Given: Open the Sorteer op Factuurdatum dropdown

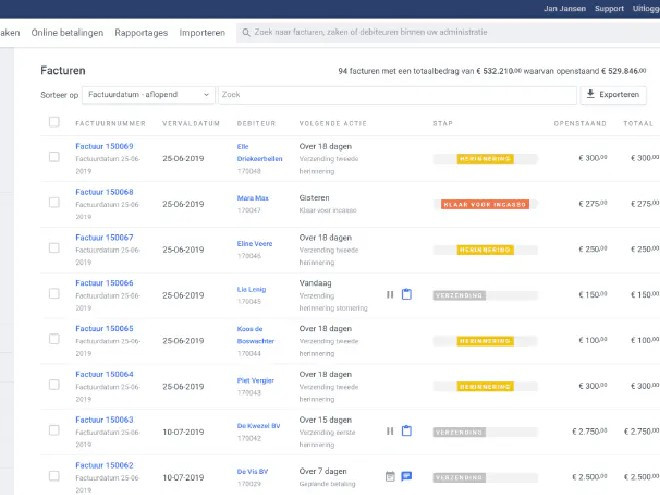Looking at the screenshot, I should pyautogui.click(x=149, y=95).
